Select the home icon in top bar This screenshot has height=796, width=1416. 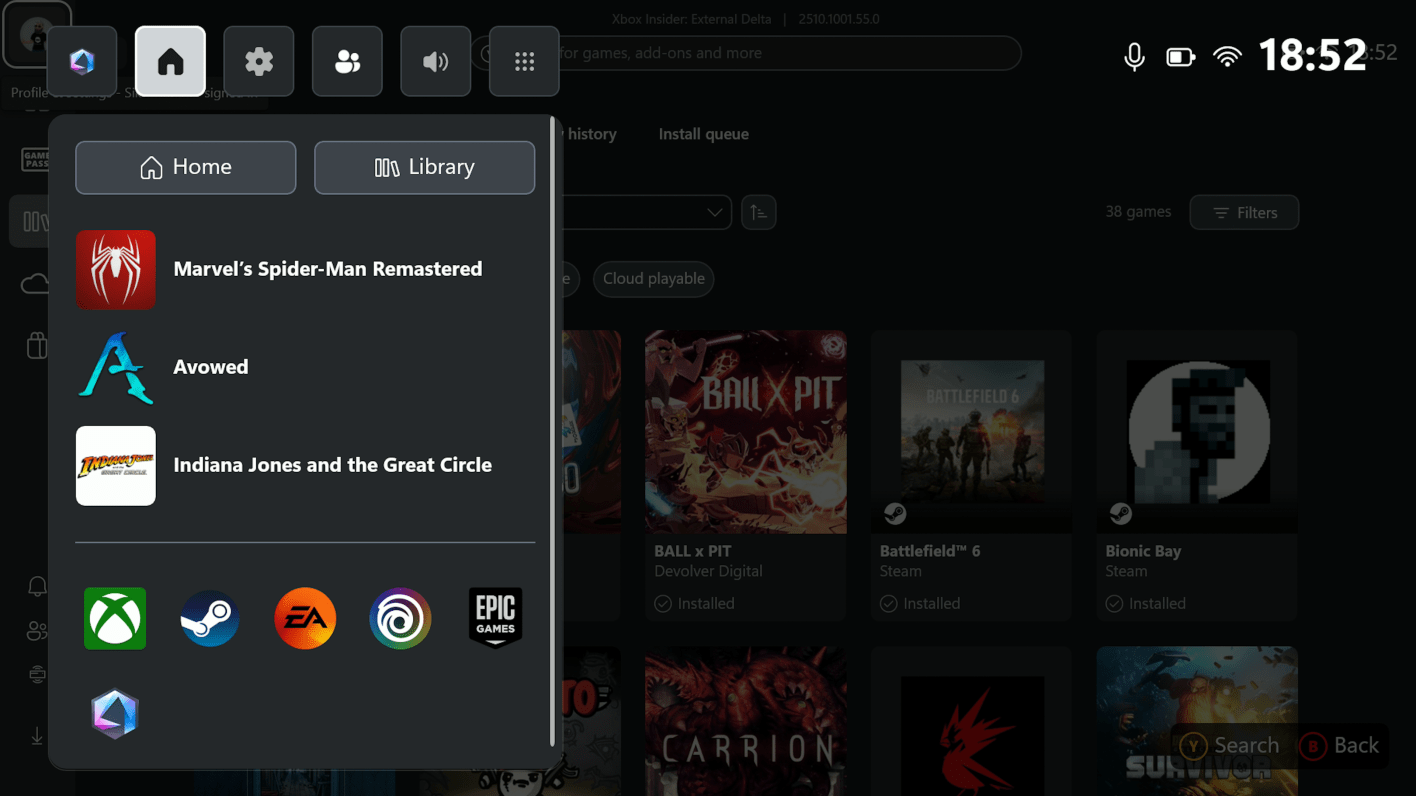tap(170, 62)
